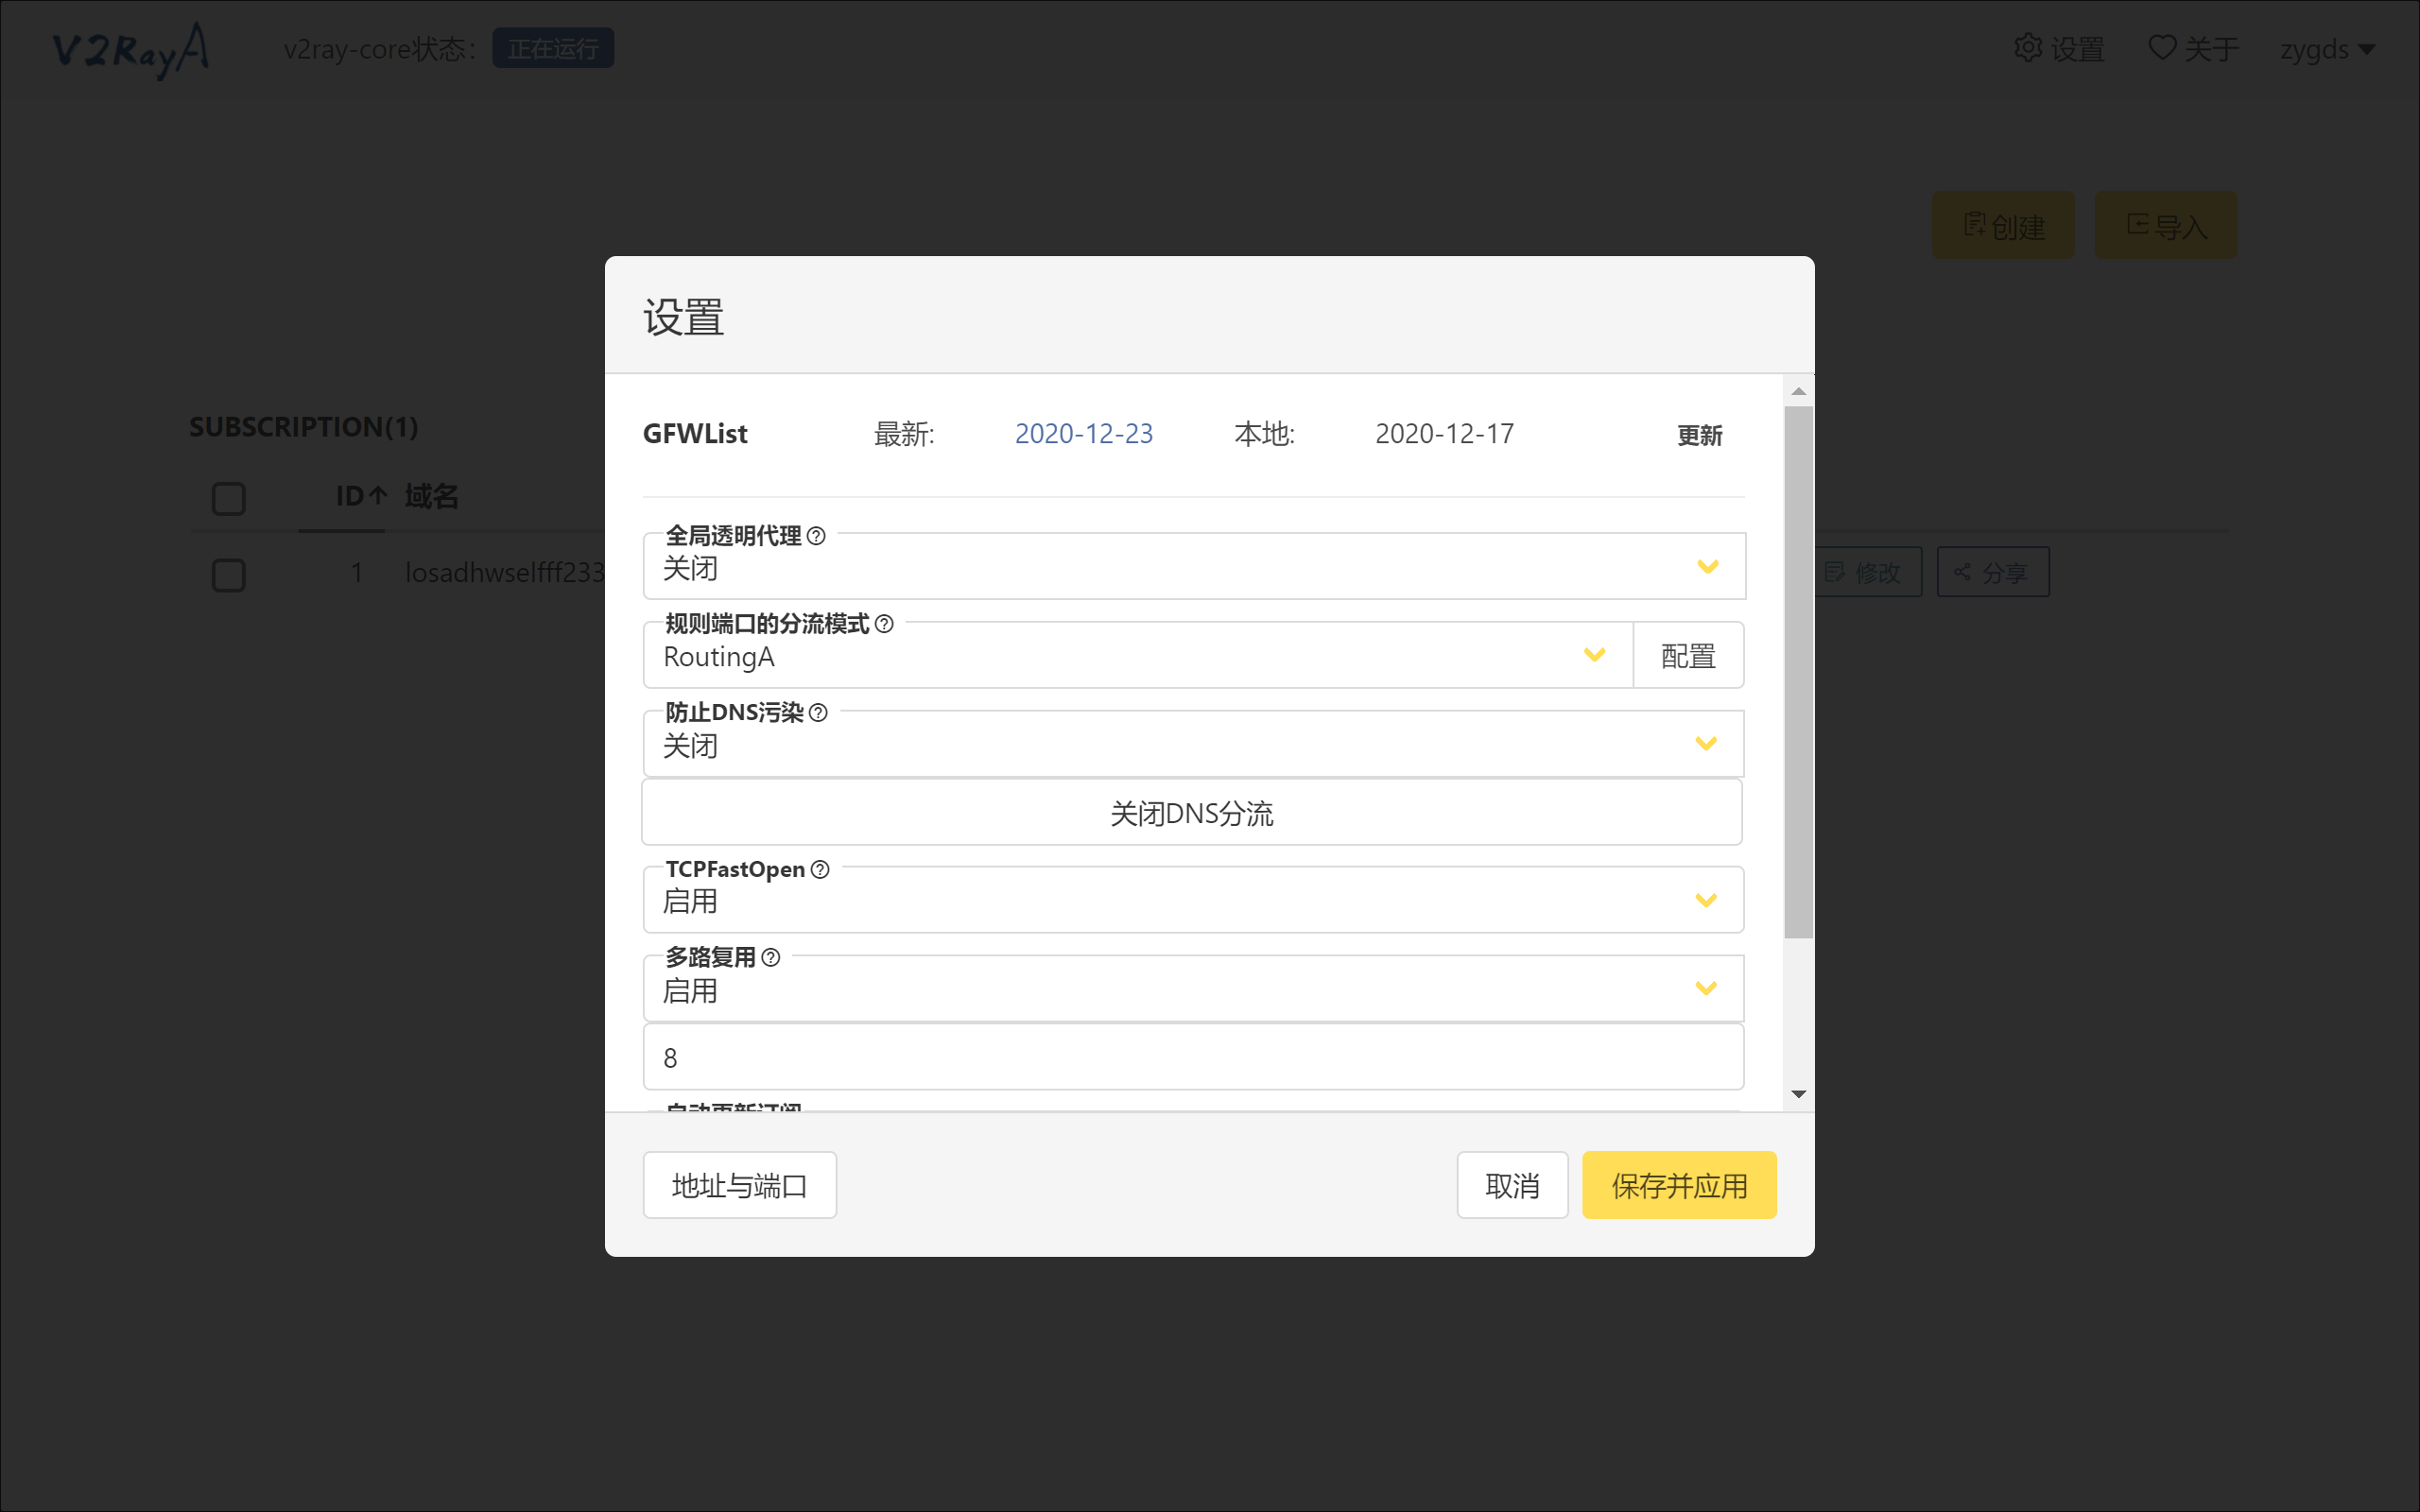Click the 地址与端口 button
This screenshot has height=1512, width=2420.
[740, 1185]
